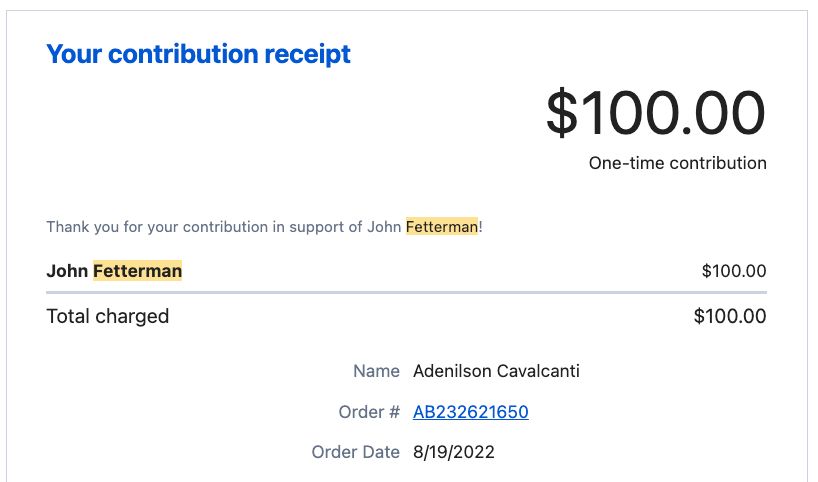Click the John Fetterman line item $100.00
818x482 pixels.
(x=734, y=271)
